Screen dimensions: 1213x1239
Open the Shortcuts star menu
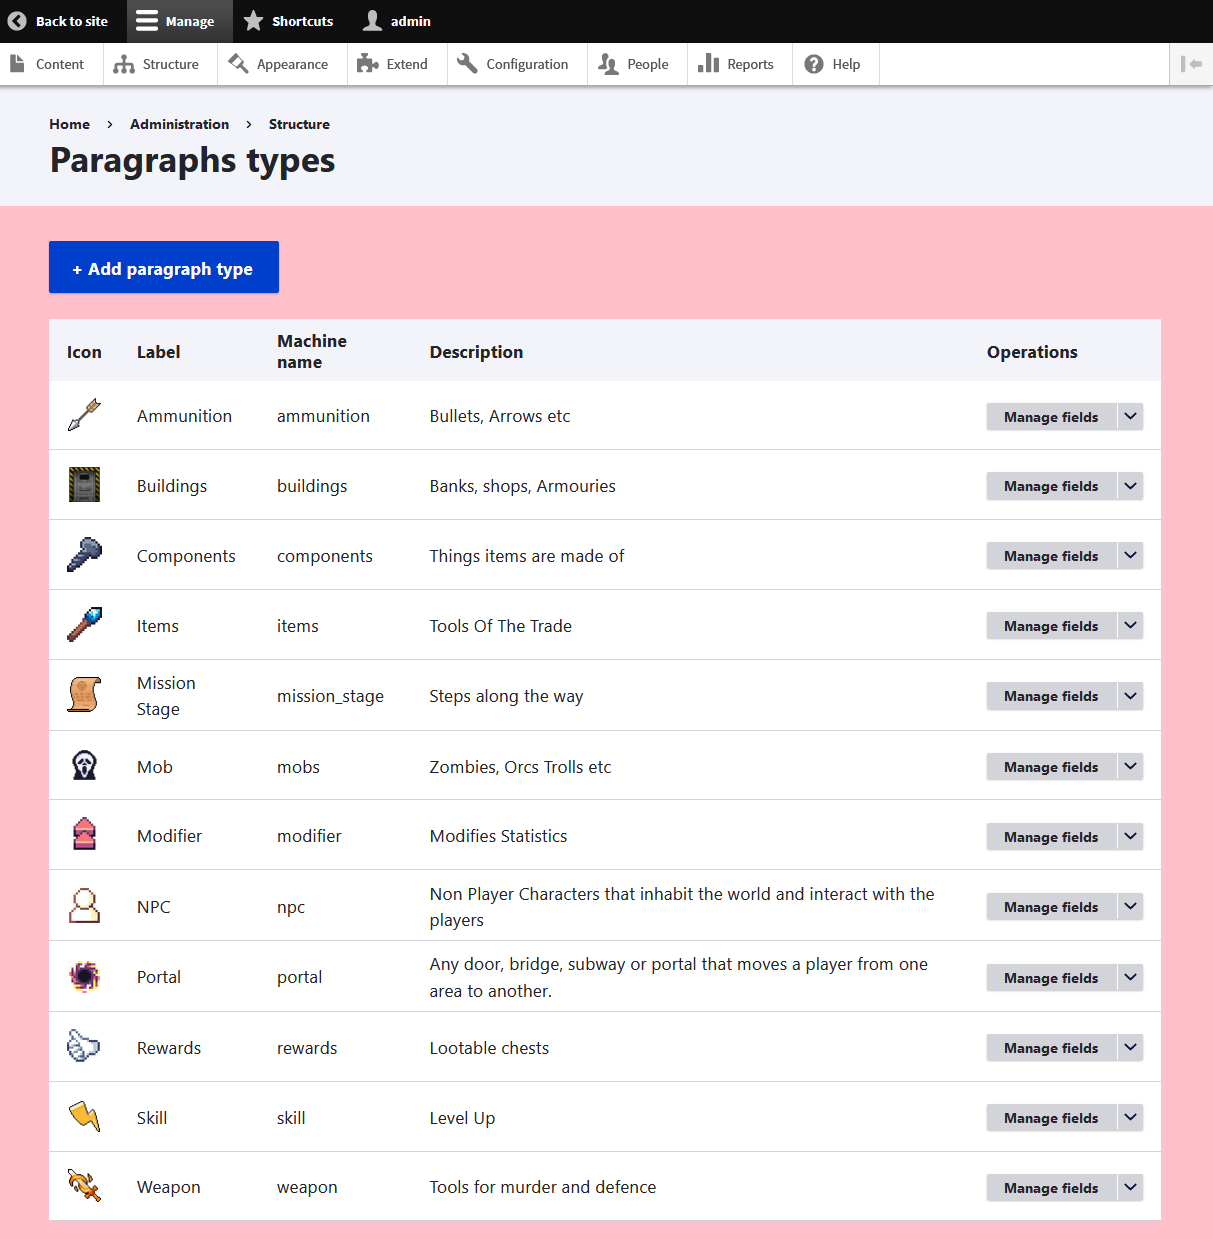coord(289,21)
